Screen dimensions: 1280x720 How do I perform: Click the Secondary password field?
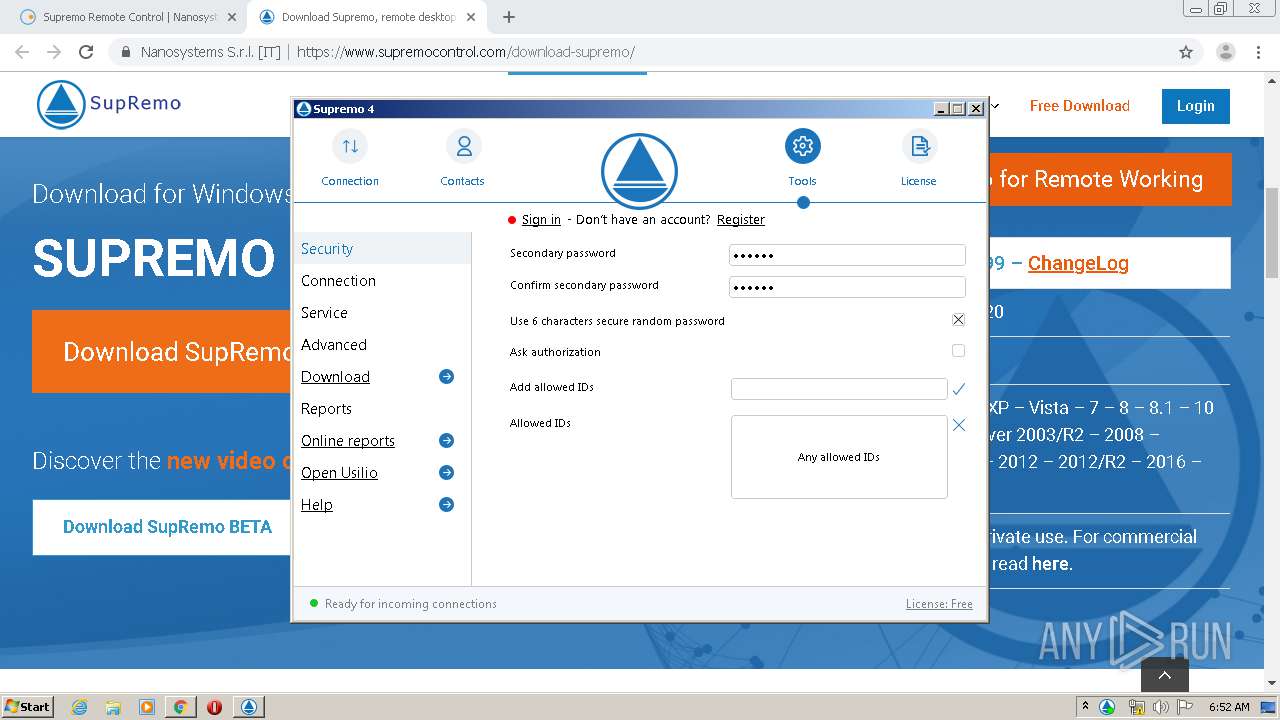coord(847,255)
